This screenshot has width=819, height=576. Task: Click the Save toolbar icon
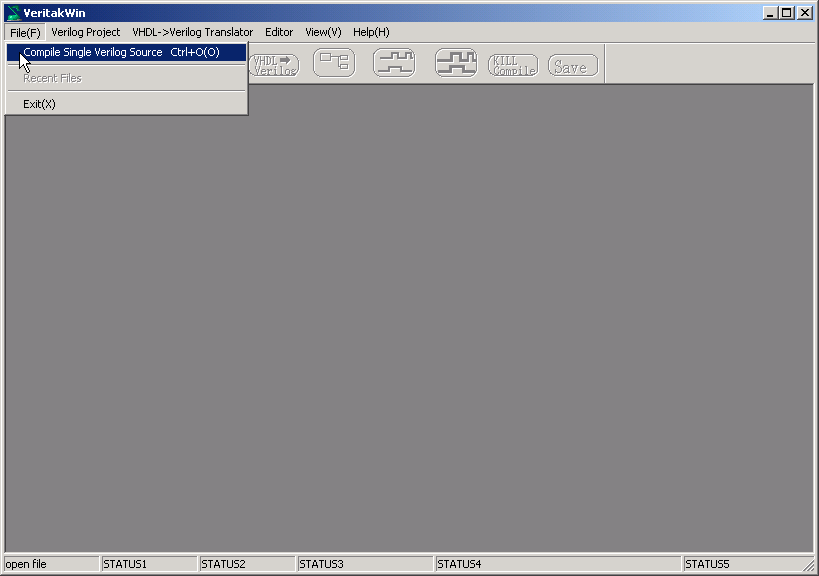click(573, 65)
